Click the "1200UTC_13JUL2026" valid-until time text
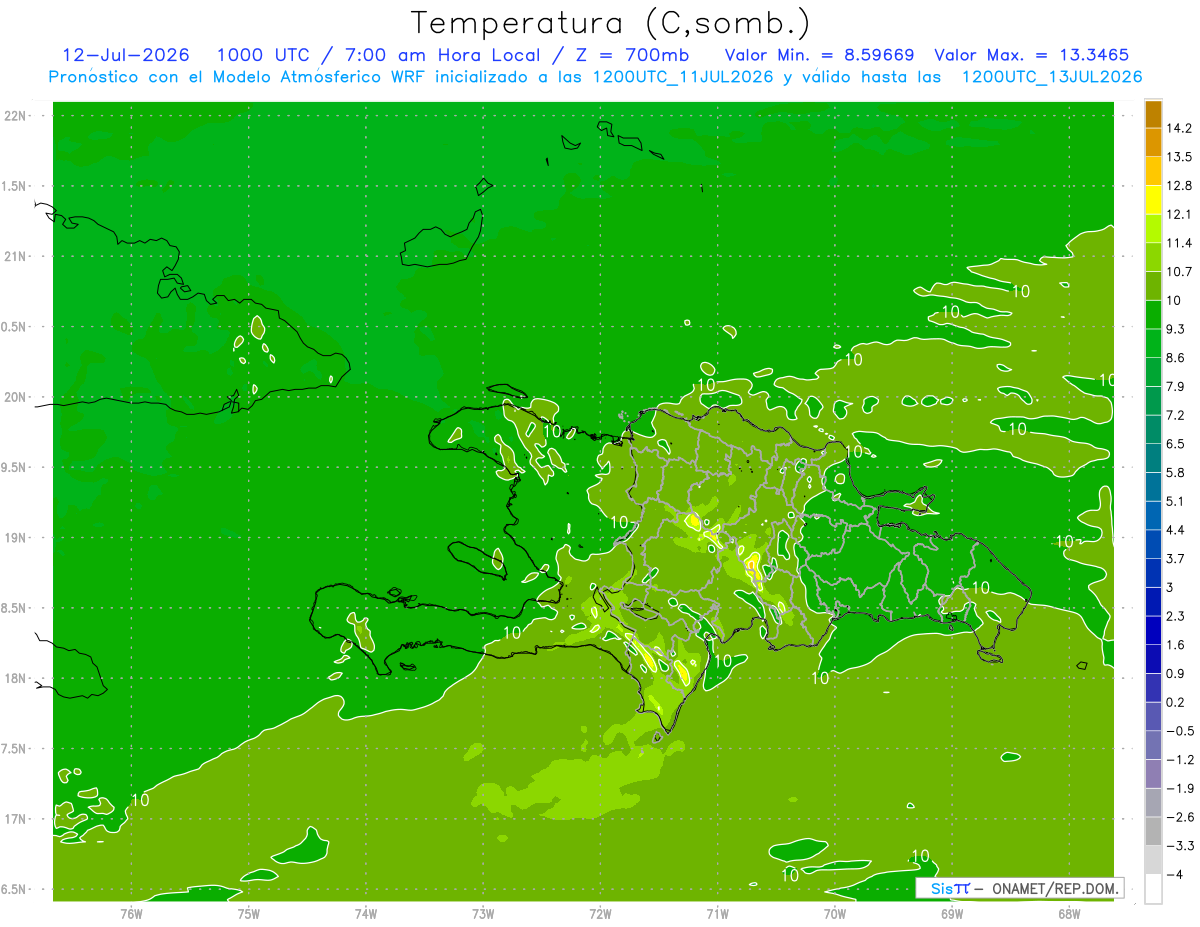 (1052, 77)
